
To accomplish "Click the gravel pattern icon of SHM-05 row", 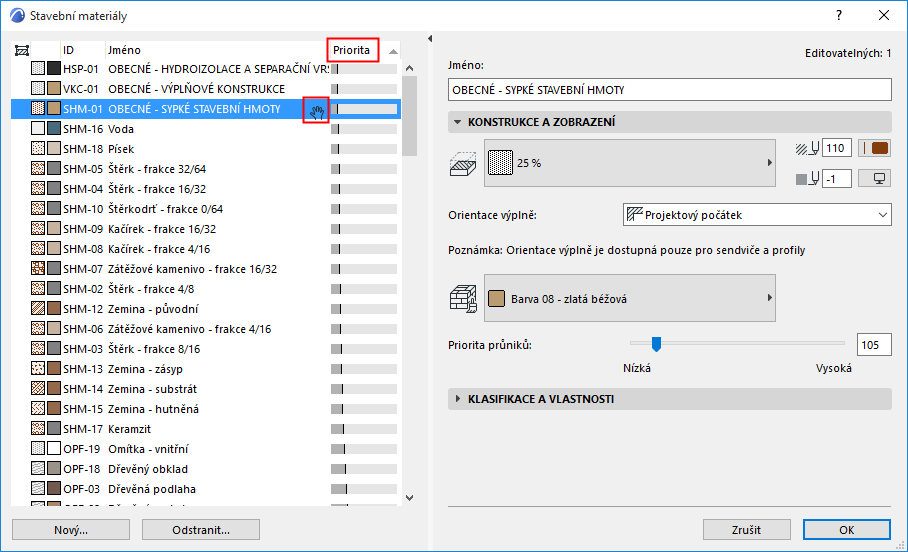I will coord(38,169).
